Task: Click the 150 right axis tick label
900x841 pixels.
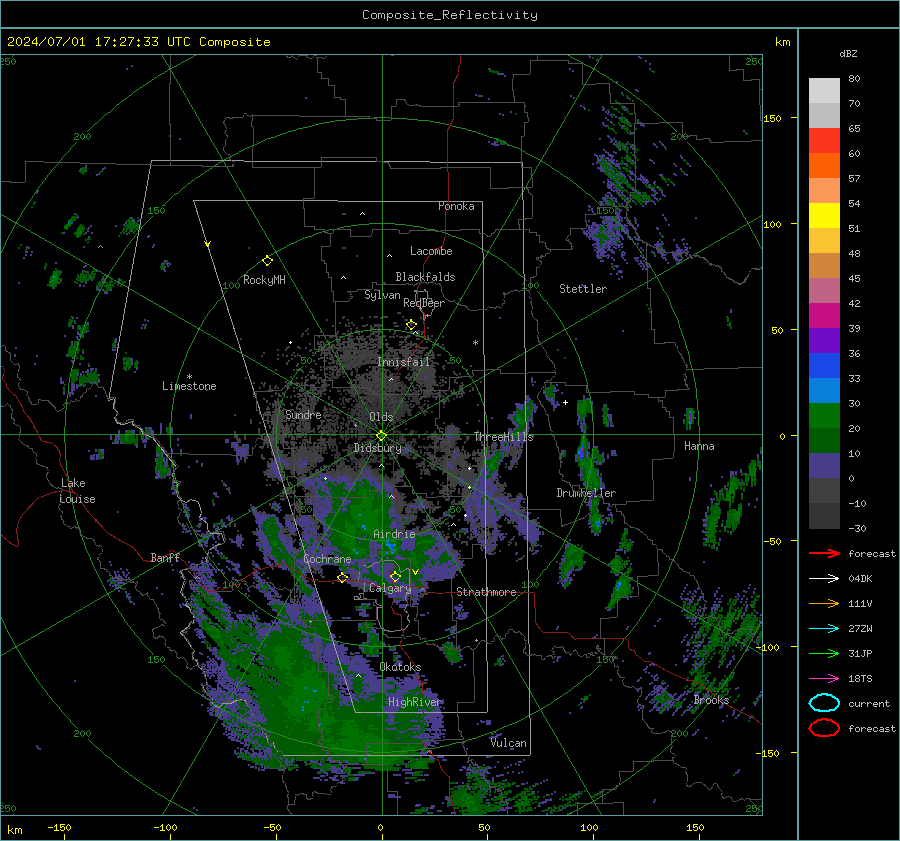Action: (772, 118)
